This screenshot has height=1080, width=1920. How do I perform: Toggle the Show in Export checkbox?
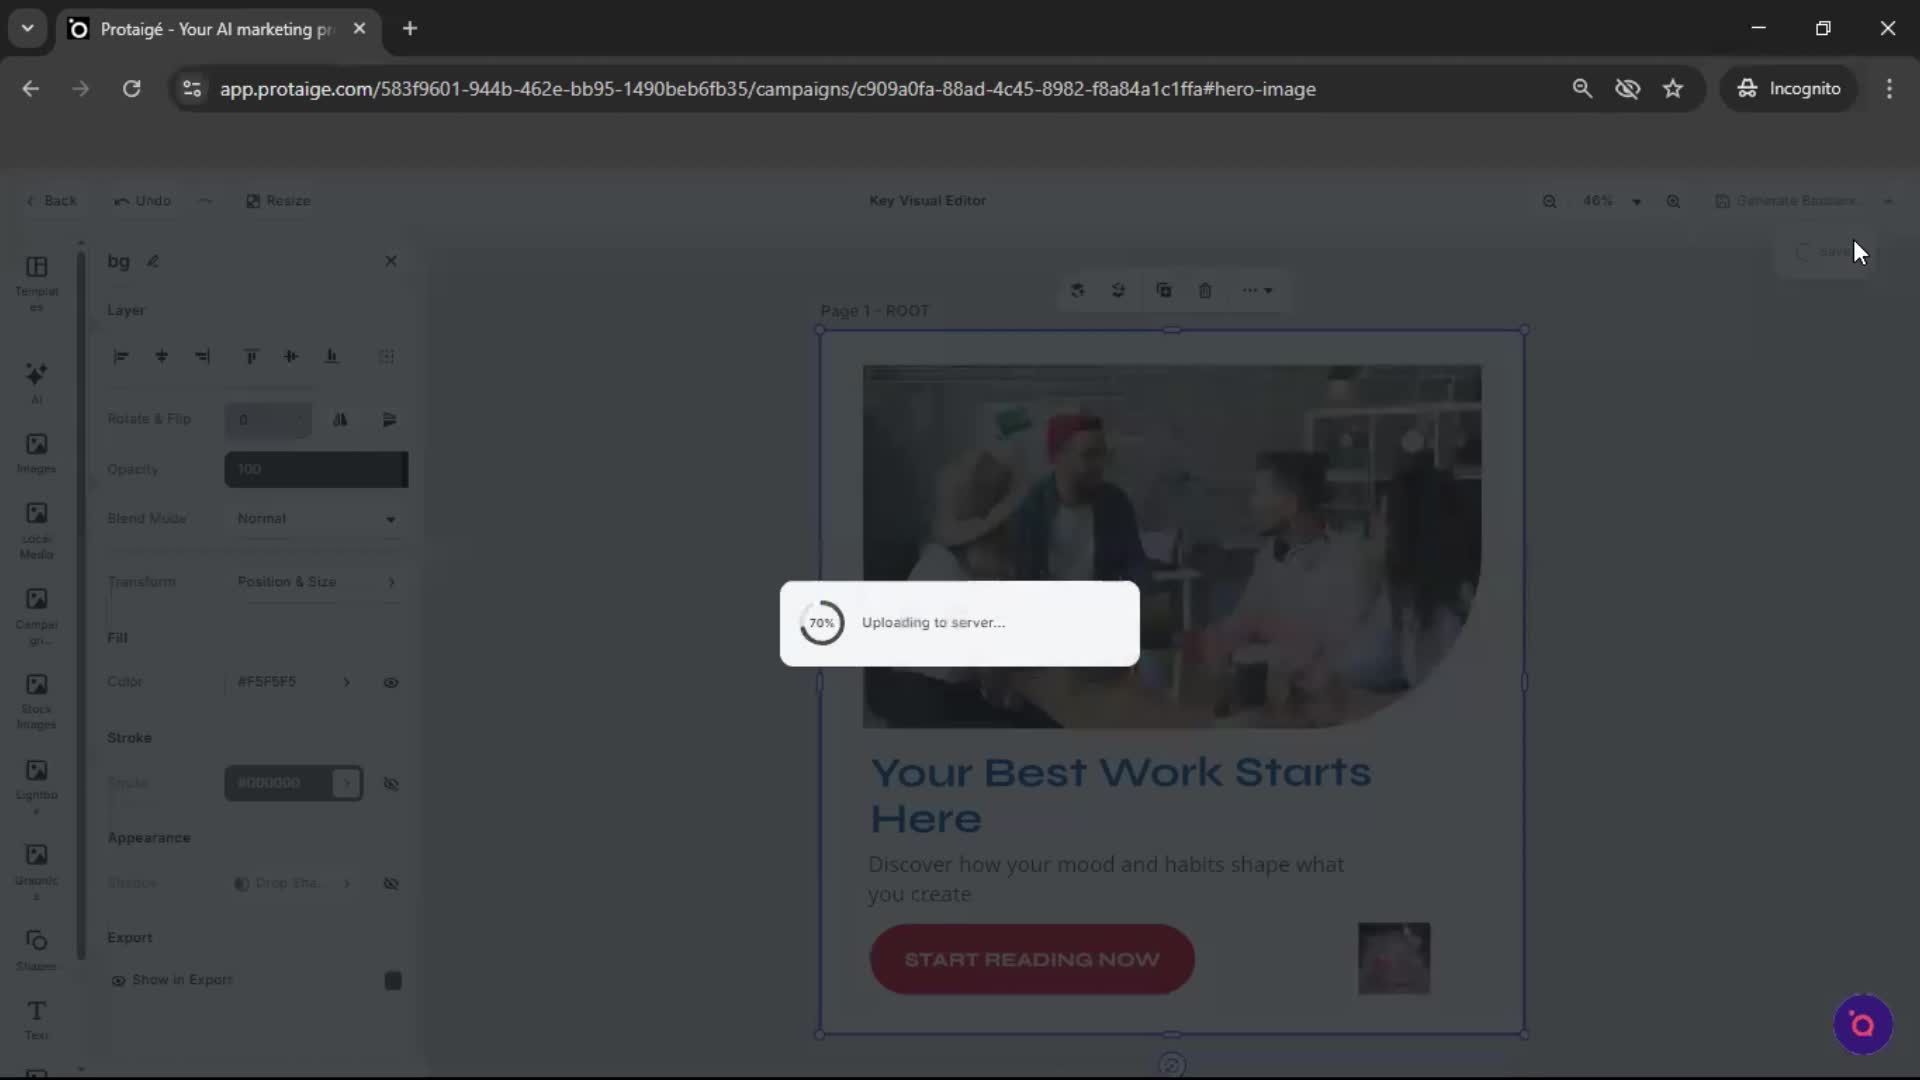(393, 980)
